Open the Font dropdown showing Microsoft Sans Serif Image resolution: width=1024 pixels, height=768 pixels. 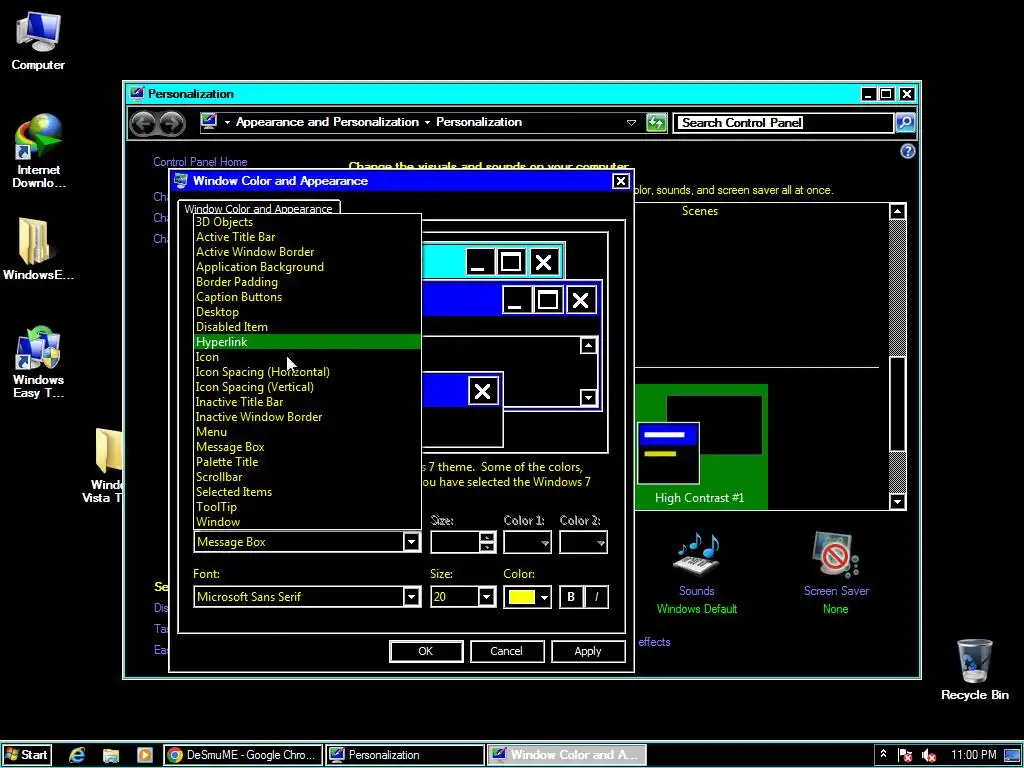(411, 596)
